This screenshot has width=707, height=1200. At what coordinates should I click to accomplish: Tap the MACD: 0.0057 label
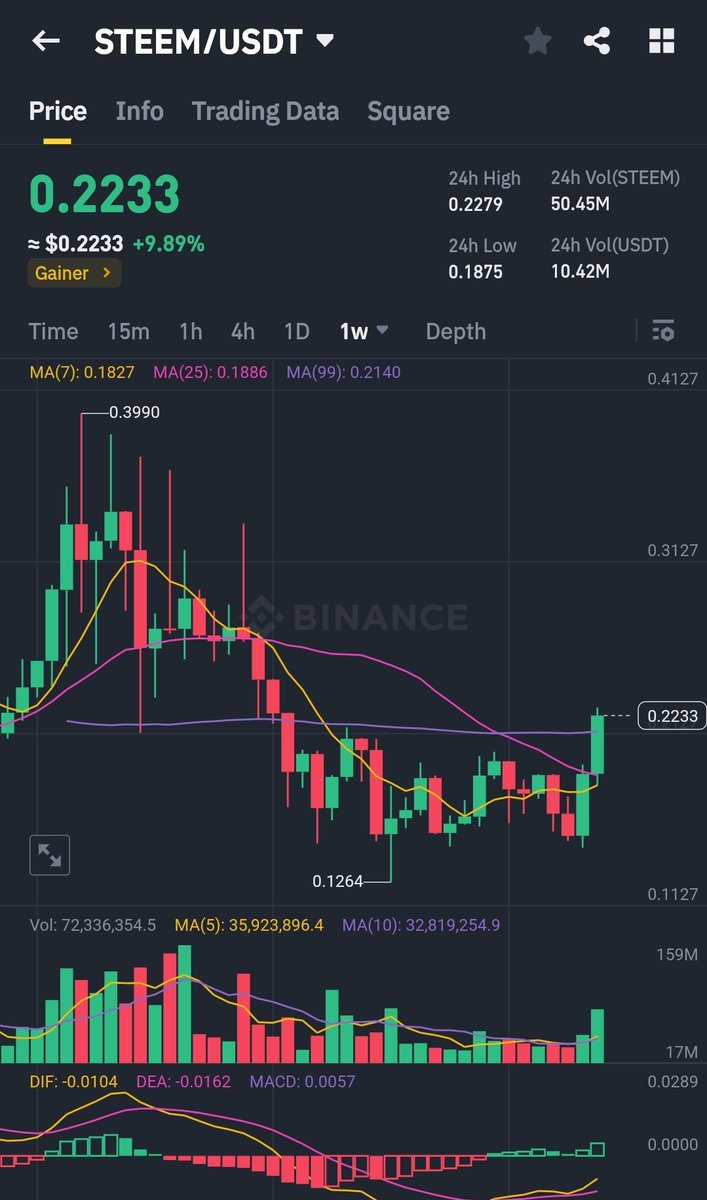click(302, 1081)
